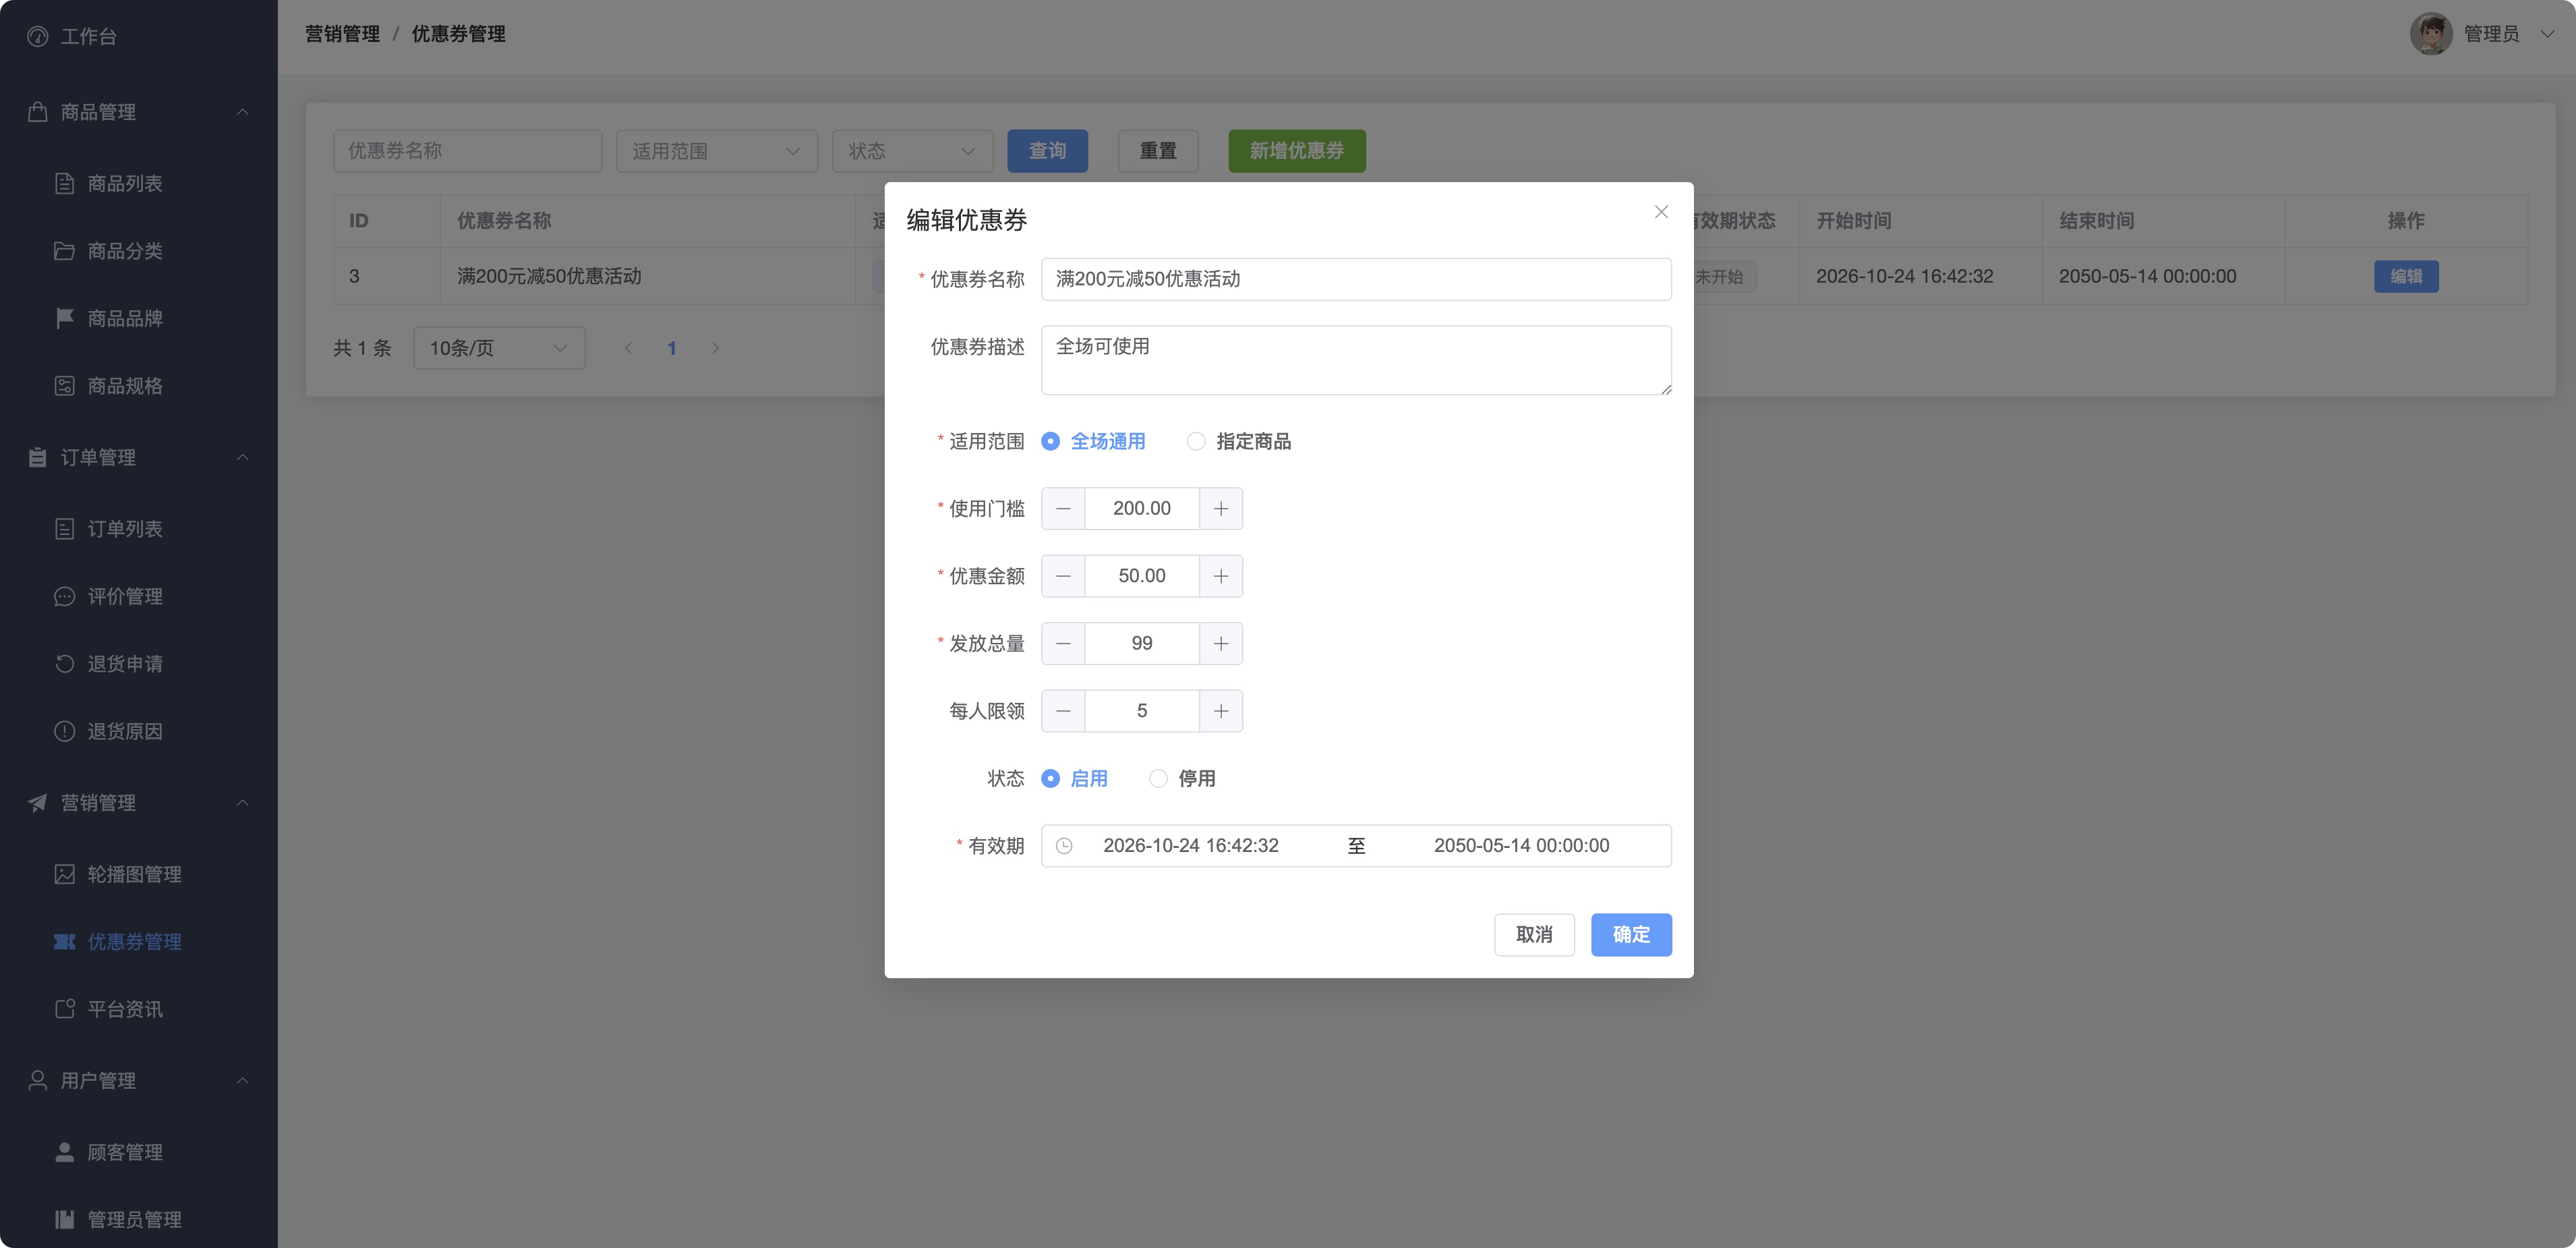Click the 轮播图管理 picture icon
Image resolution: width=2576 pixels, height=1248 pixels.
65,874
